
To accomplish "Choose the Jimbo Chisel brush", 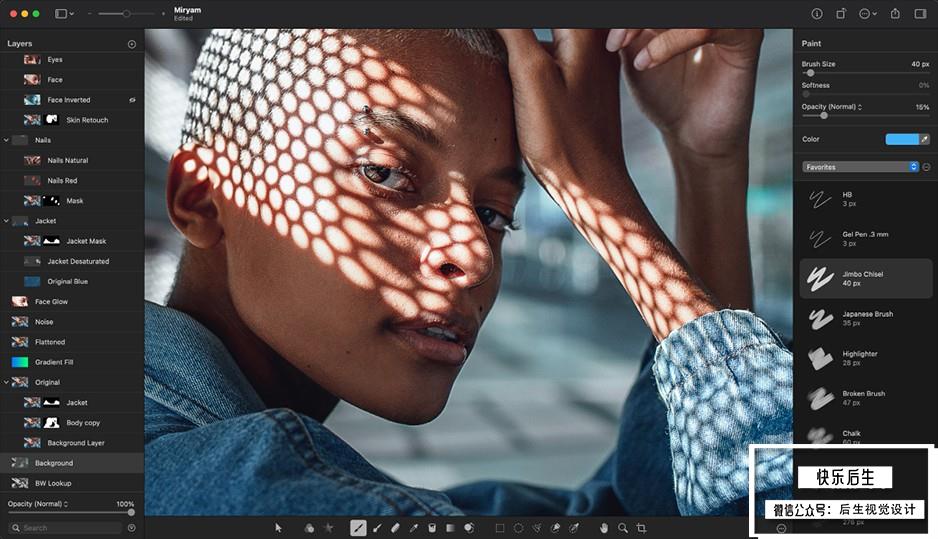I will 866,278.
